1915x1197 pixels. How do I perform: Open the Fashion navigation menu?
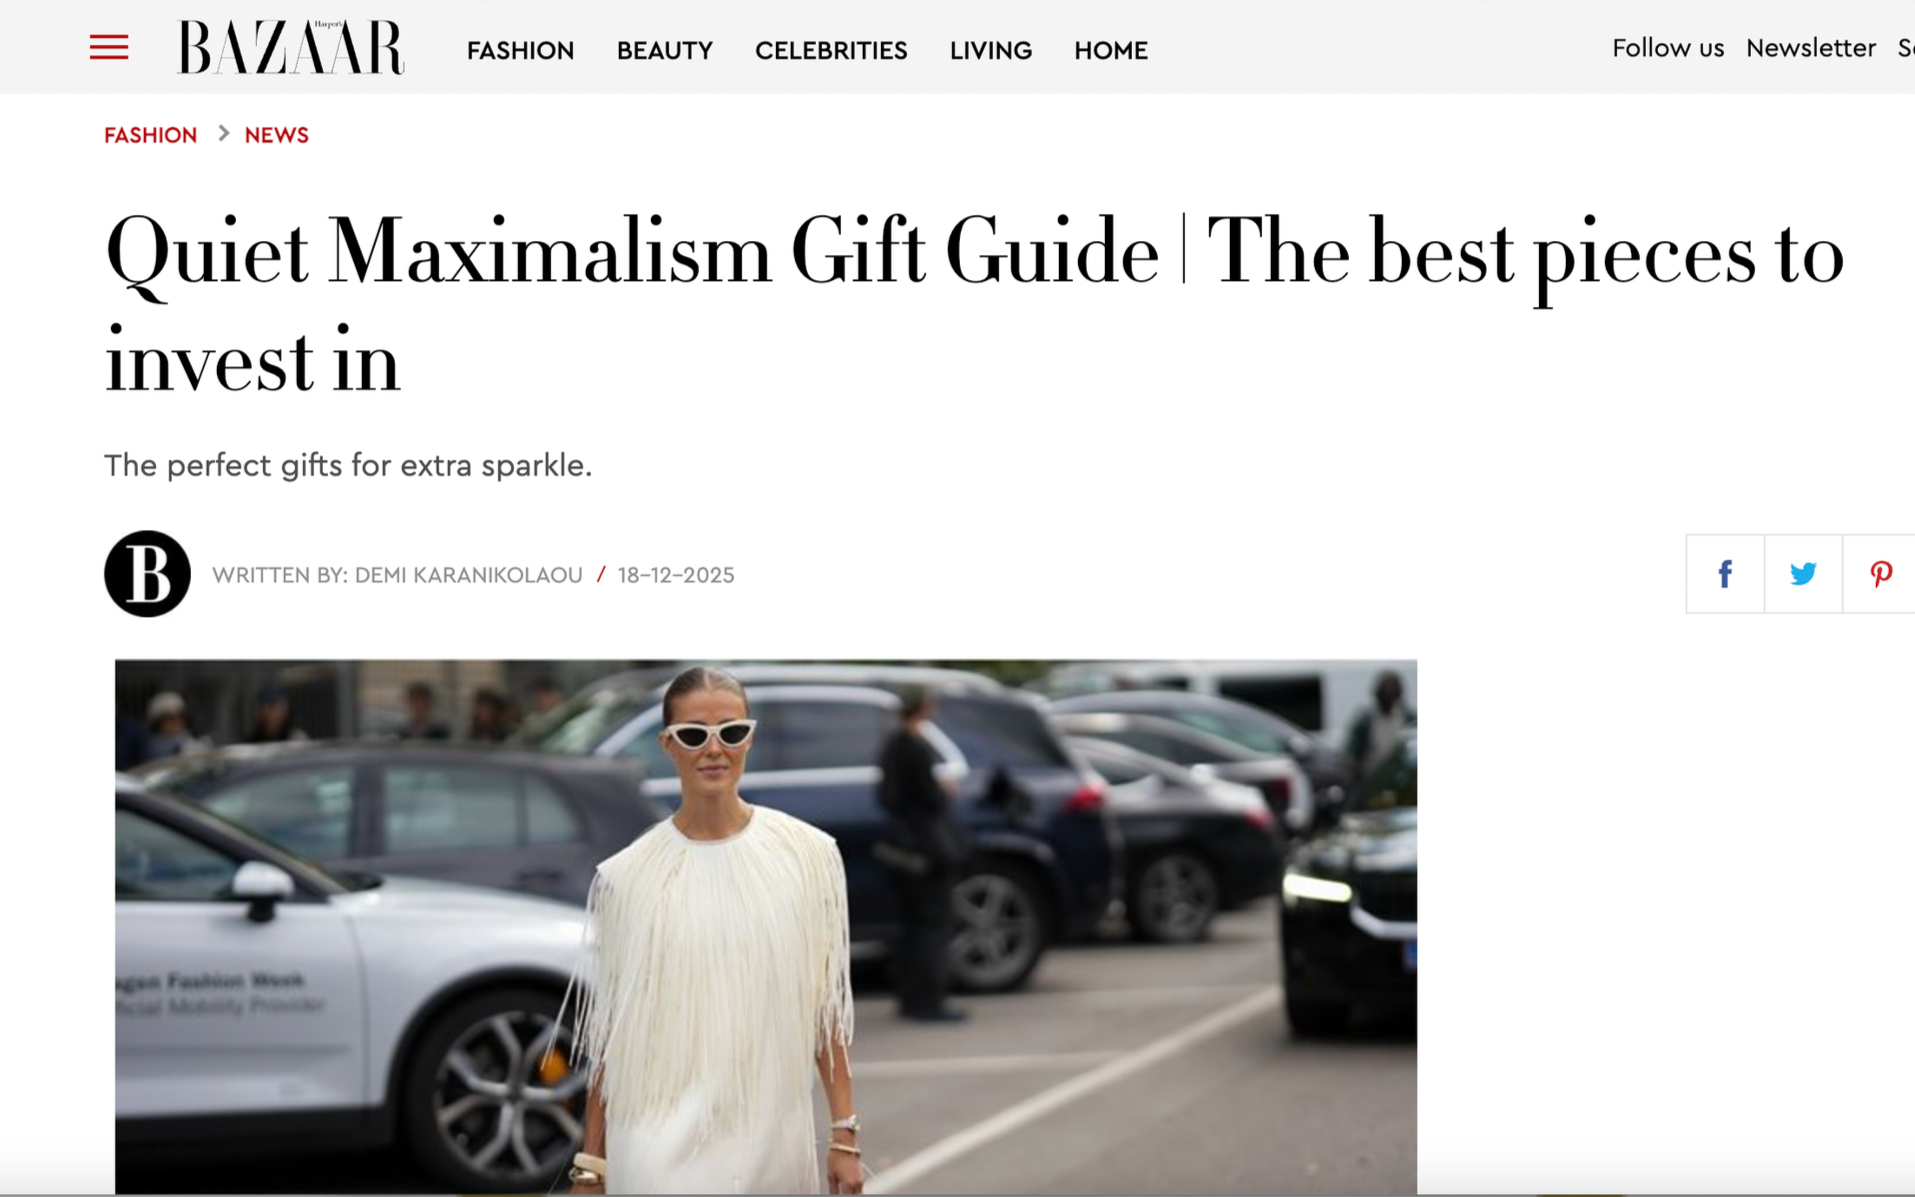(x=520, y=50)
